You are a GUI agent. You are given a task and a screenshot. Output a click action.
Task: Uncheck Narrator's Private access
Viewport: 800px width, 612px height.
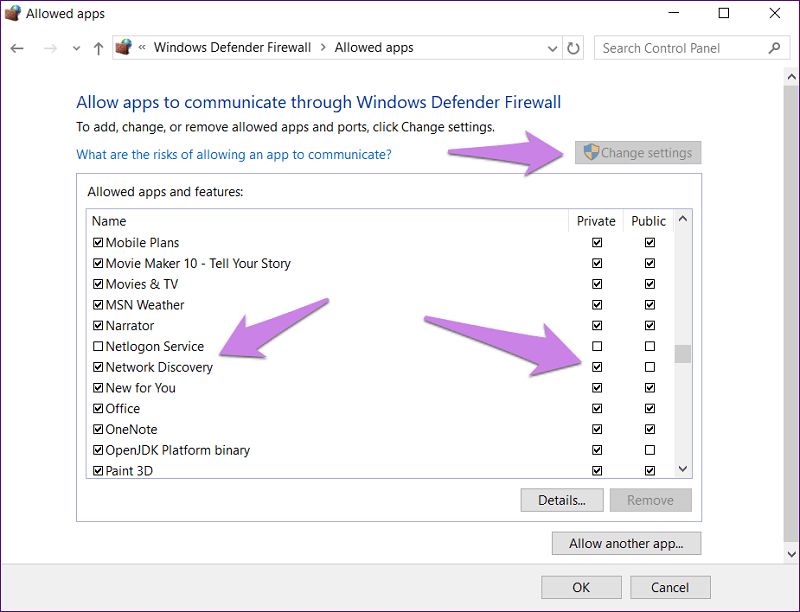(597, 325)
